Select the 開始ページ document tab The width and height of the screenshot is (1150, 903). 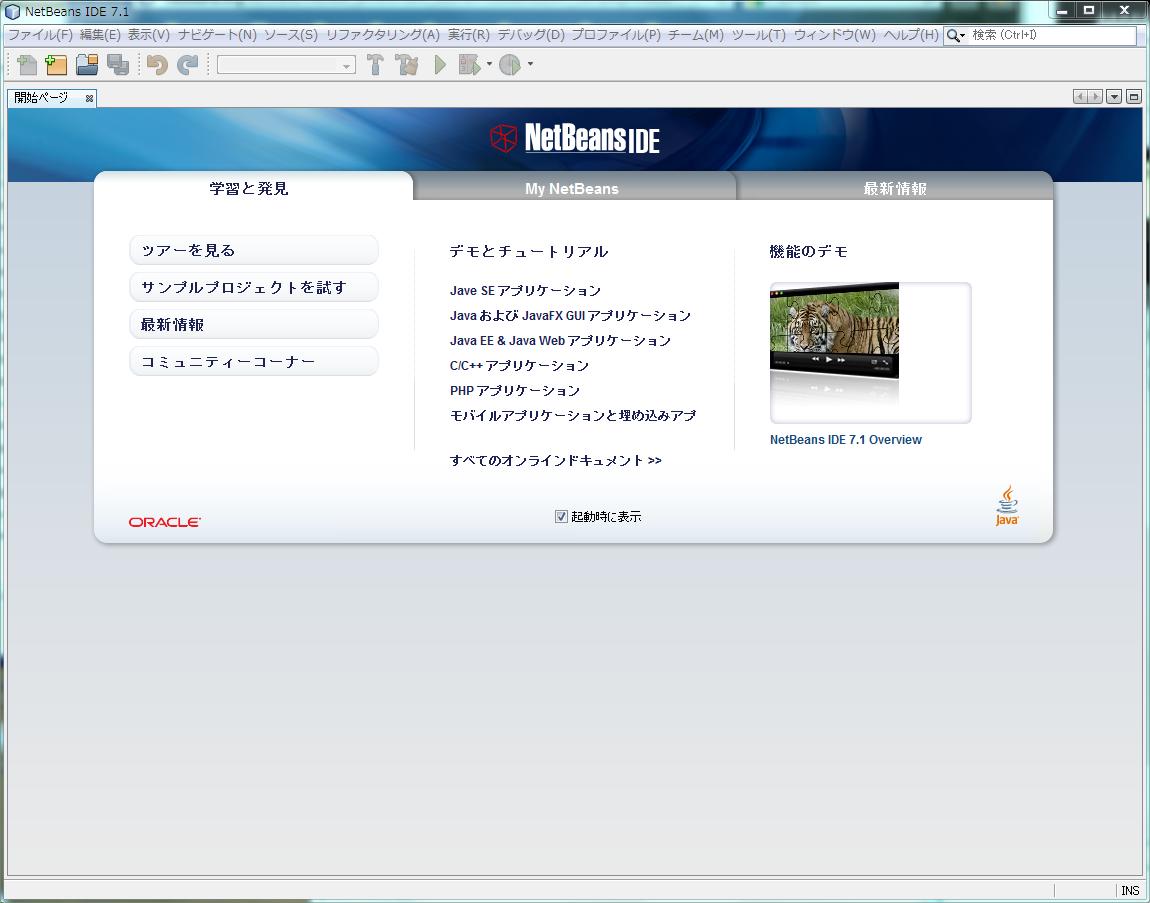point(42,98)
